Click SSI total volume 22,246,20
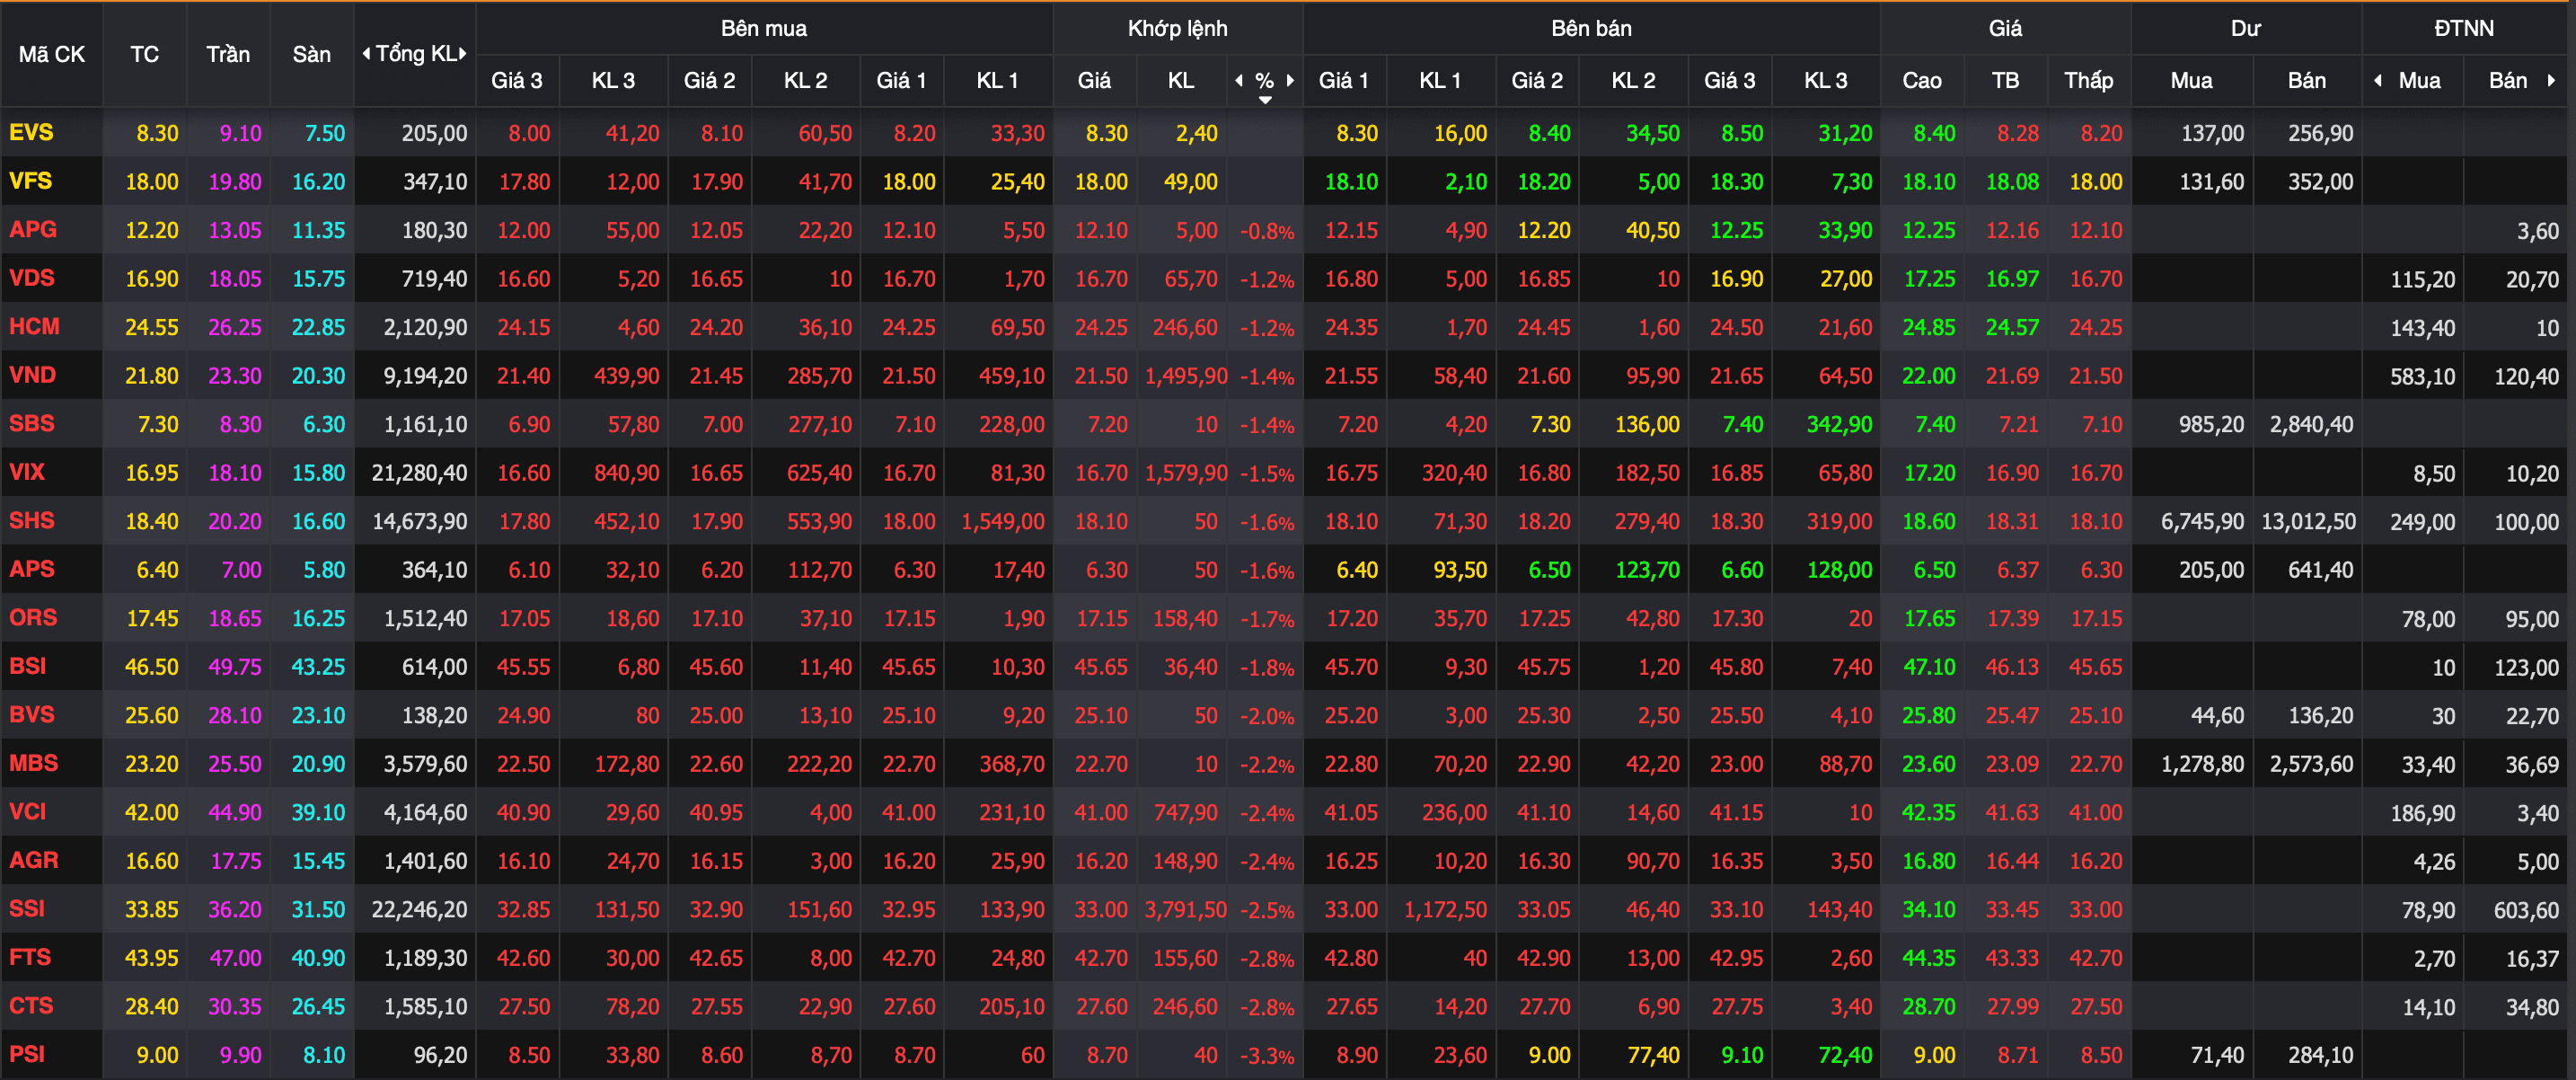2576x1080 pixels. click(x=419, y=910)
